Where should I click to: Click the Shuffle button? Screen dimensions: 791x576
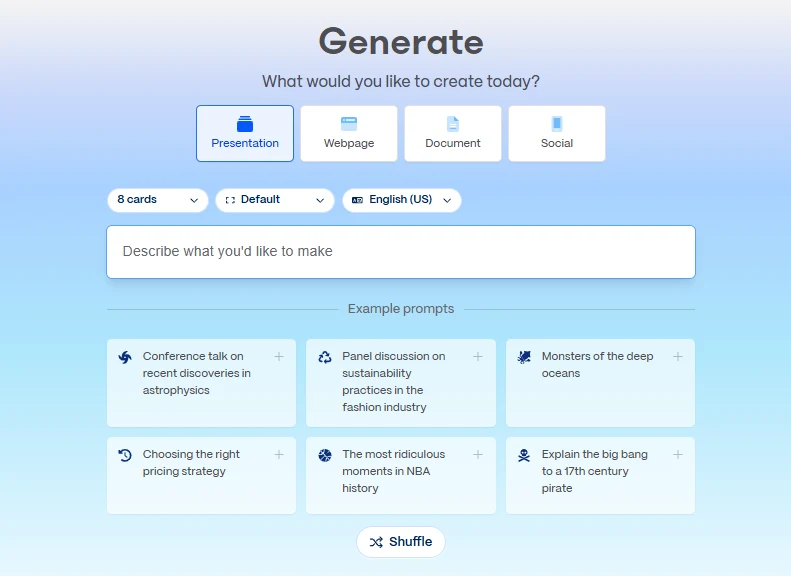point(401,542)
